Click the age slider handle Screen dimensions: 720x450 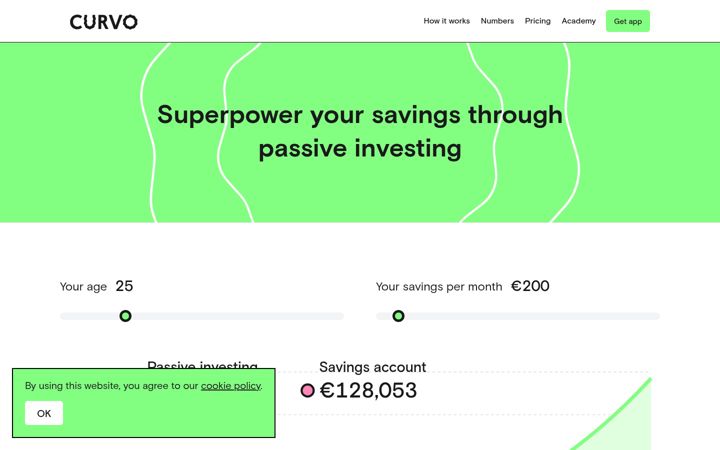pyautogui.click(x=125, y=316)
